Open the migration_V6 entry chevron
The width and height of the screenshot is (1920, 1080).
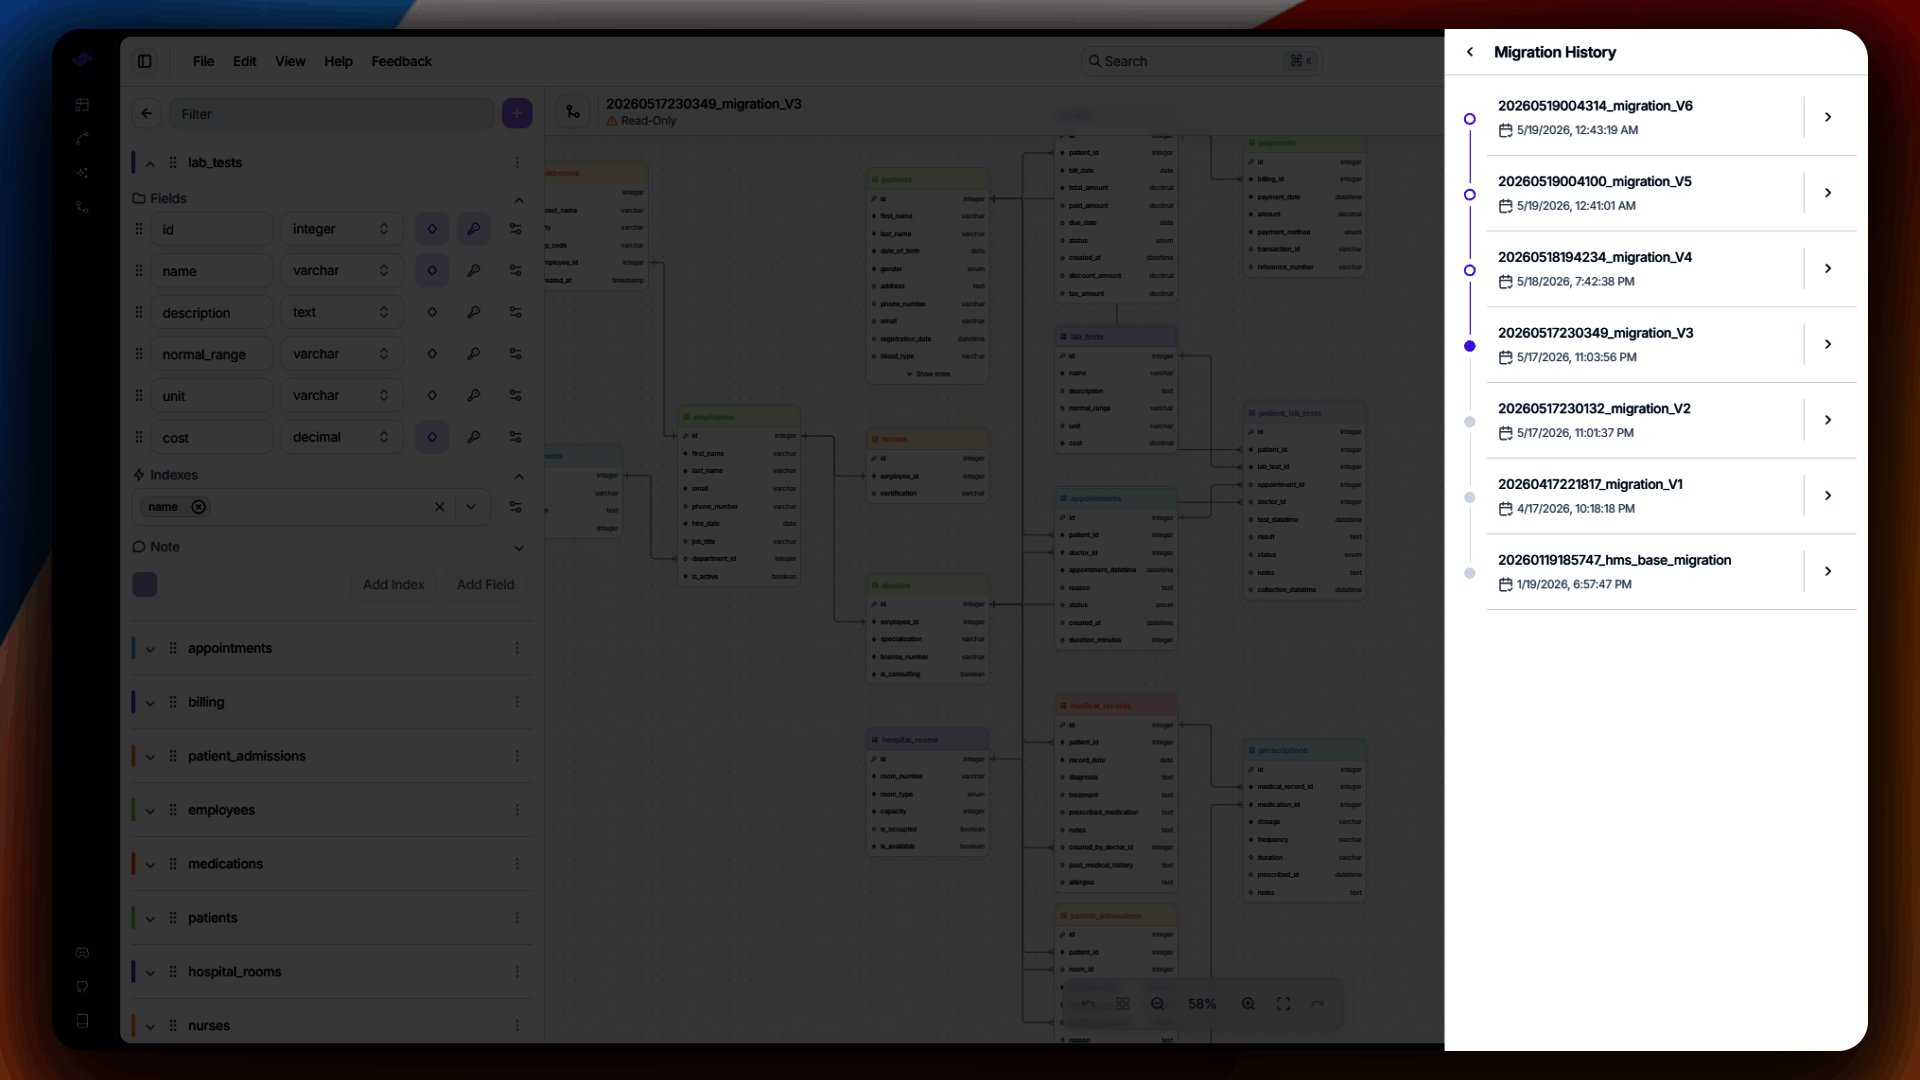point(1828,118)
